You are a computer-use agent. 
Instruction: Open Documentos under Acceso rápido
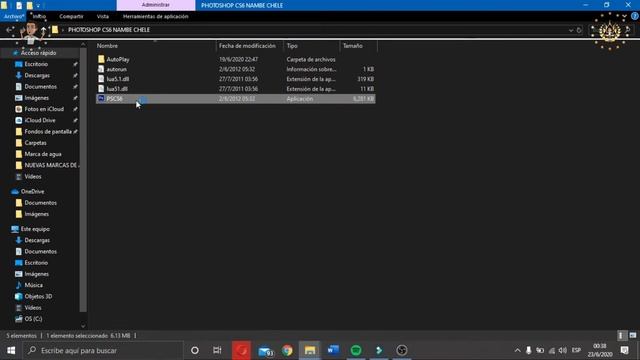tap(41, 87)
